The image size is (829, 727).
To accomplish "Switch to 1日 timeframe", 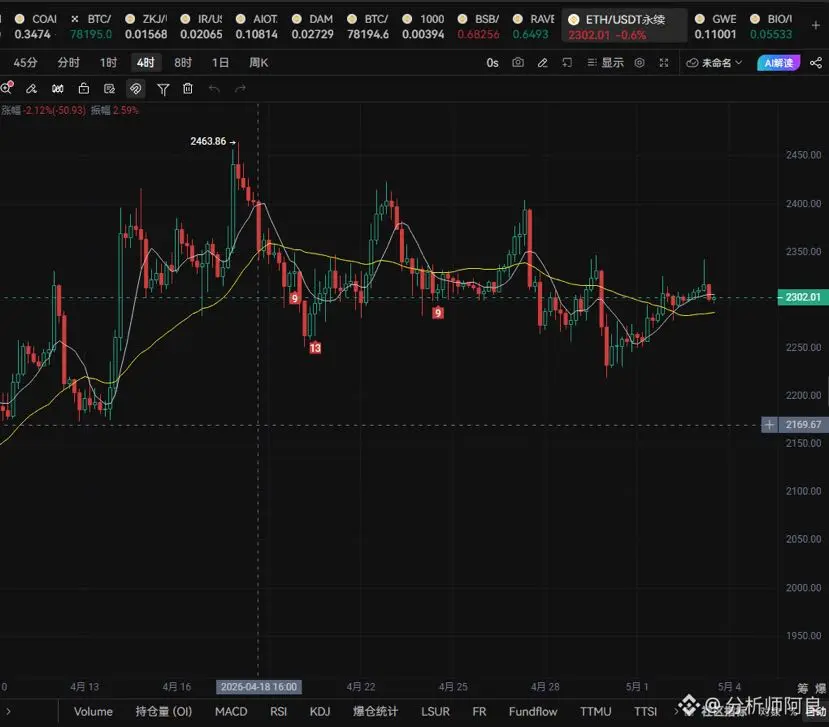I will pos(220,63).
